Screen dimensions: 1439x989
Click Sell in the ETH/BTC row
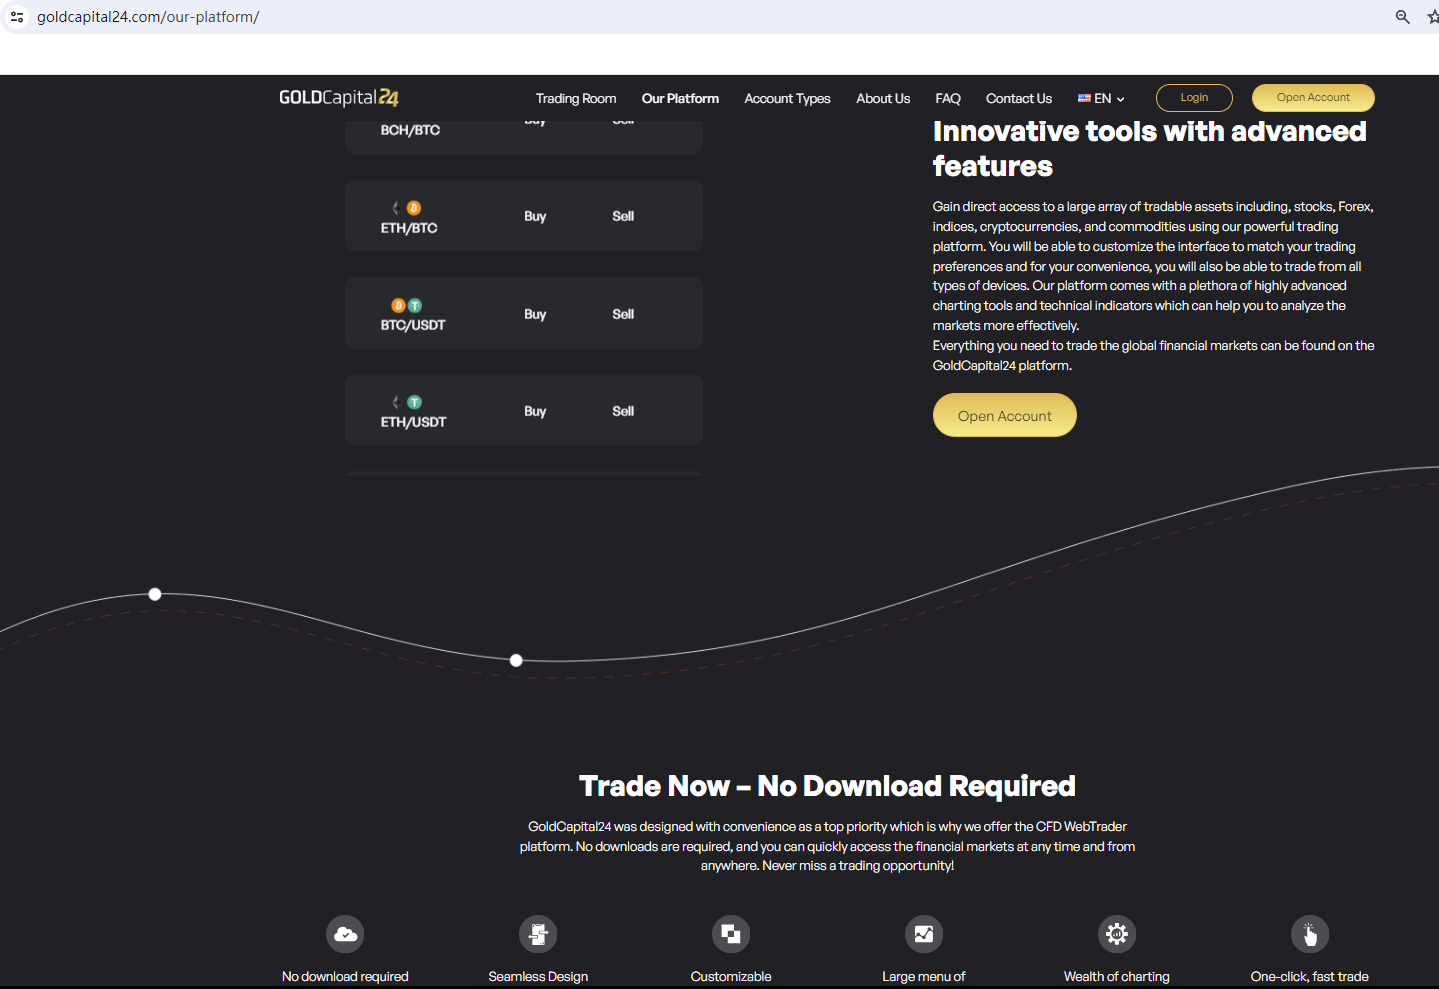(x=623, y=216)
